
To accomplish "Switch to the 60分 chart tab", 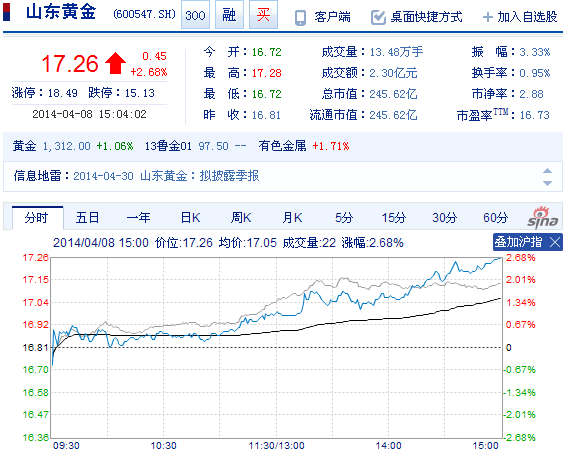I will 495,218.
